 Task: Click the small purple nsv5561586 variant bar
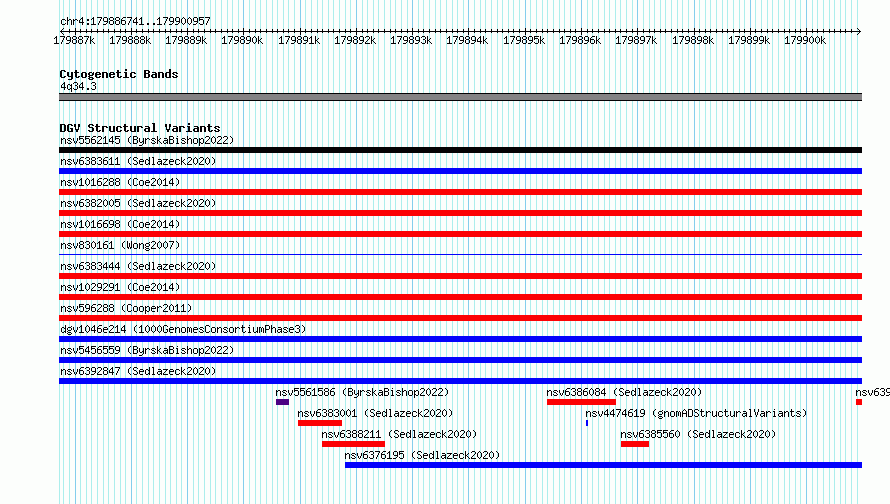[x=282, y=402]
